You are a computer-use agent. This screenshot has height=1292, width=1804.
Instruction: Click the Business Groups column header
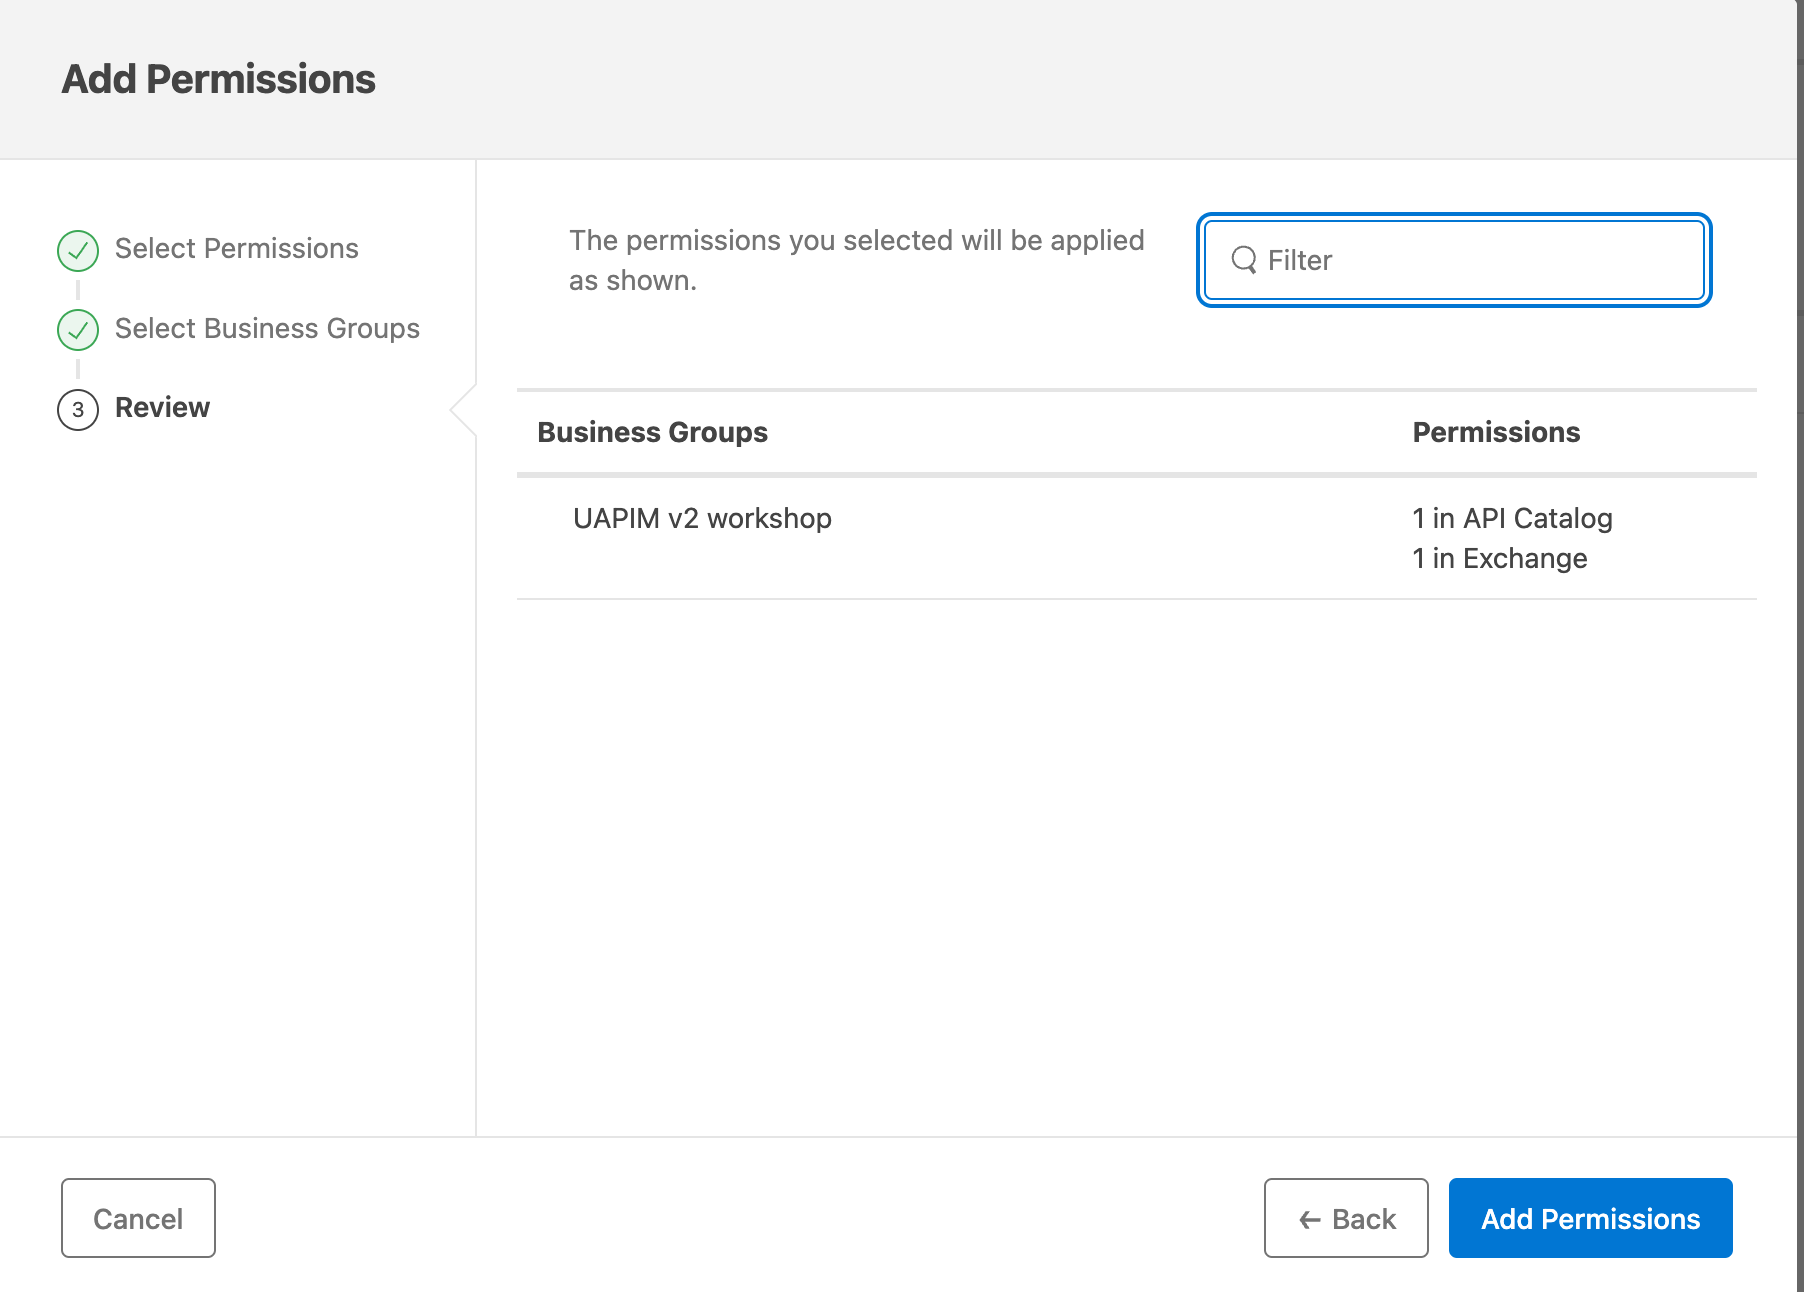[x=652, y=432]
